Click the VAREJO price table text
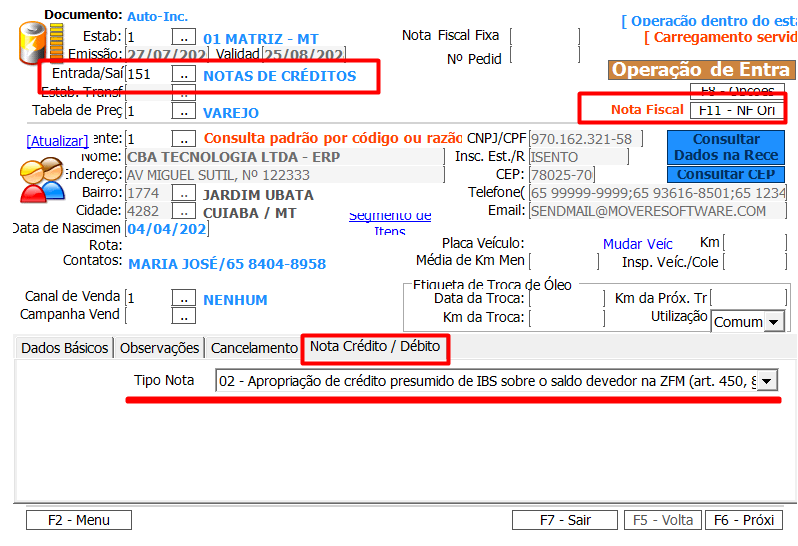 coord(231,113)
